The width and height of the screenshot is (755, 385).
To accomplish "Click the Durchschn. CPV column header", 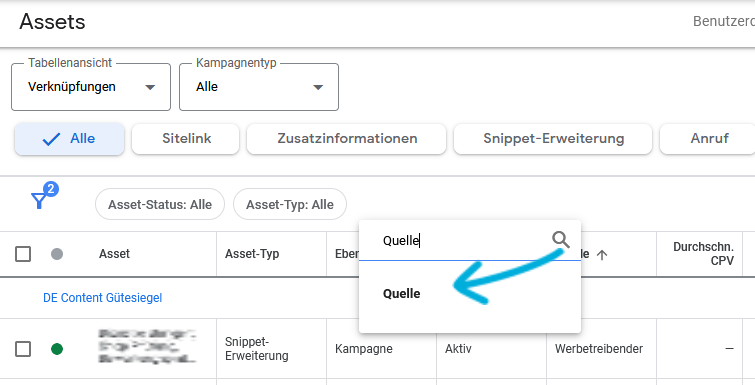I will click(x=703, y=254).
